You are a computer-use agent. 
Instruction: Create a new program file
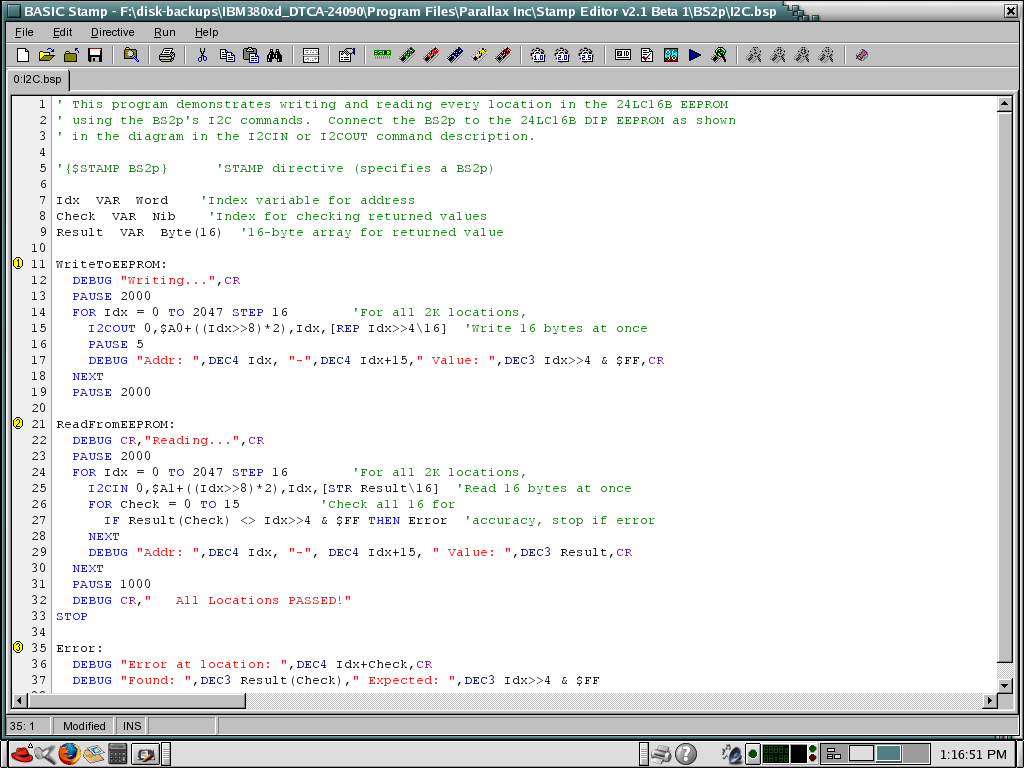22,55
